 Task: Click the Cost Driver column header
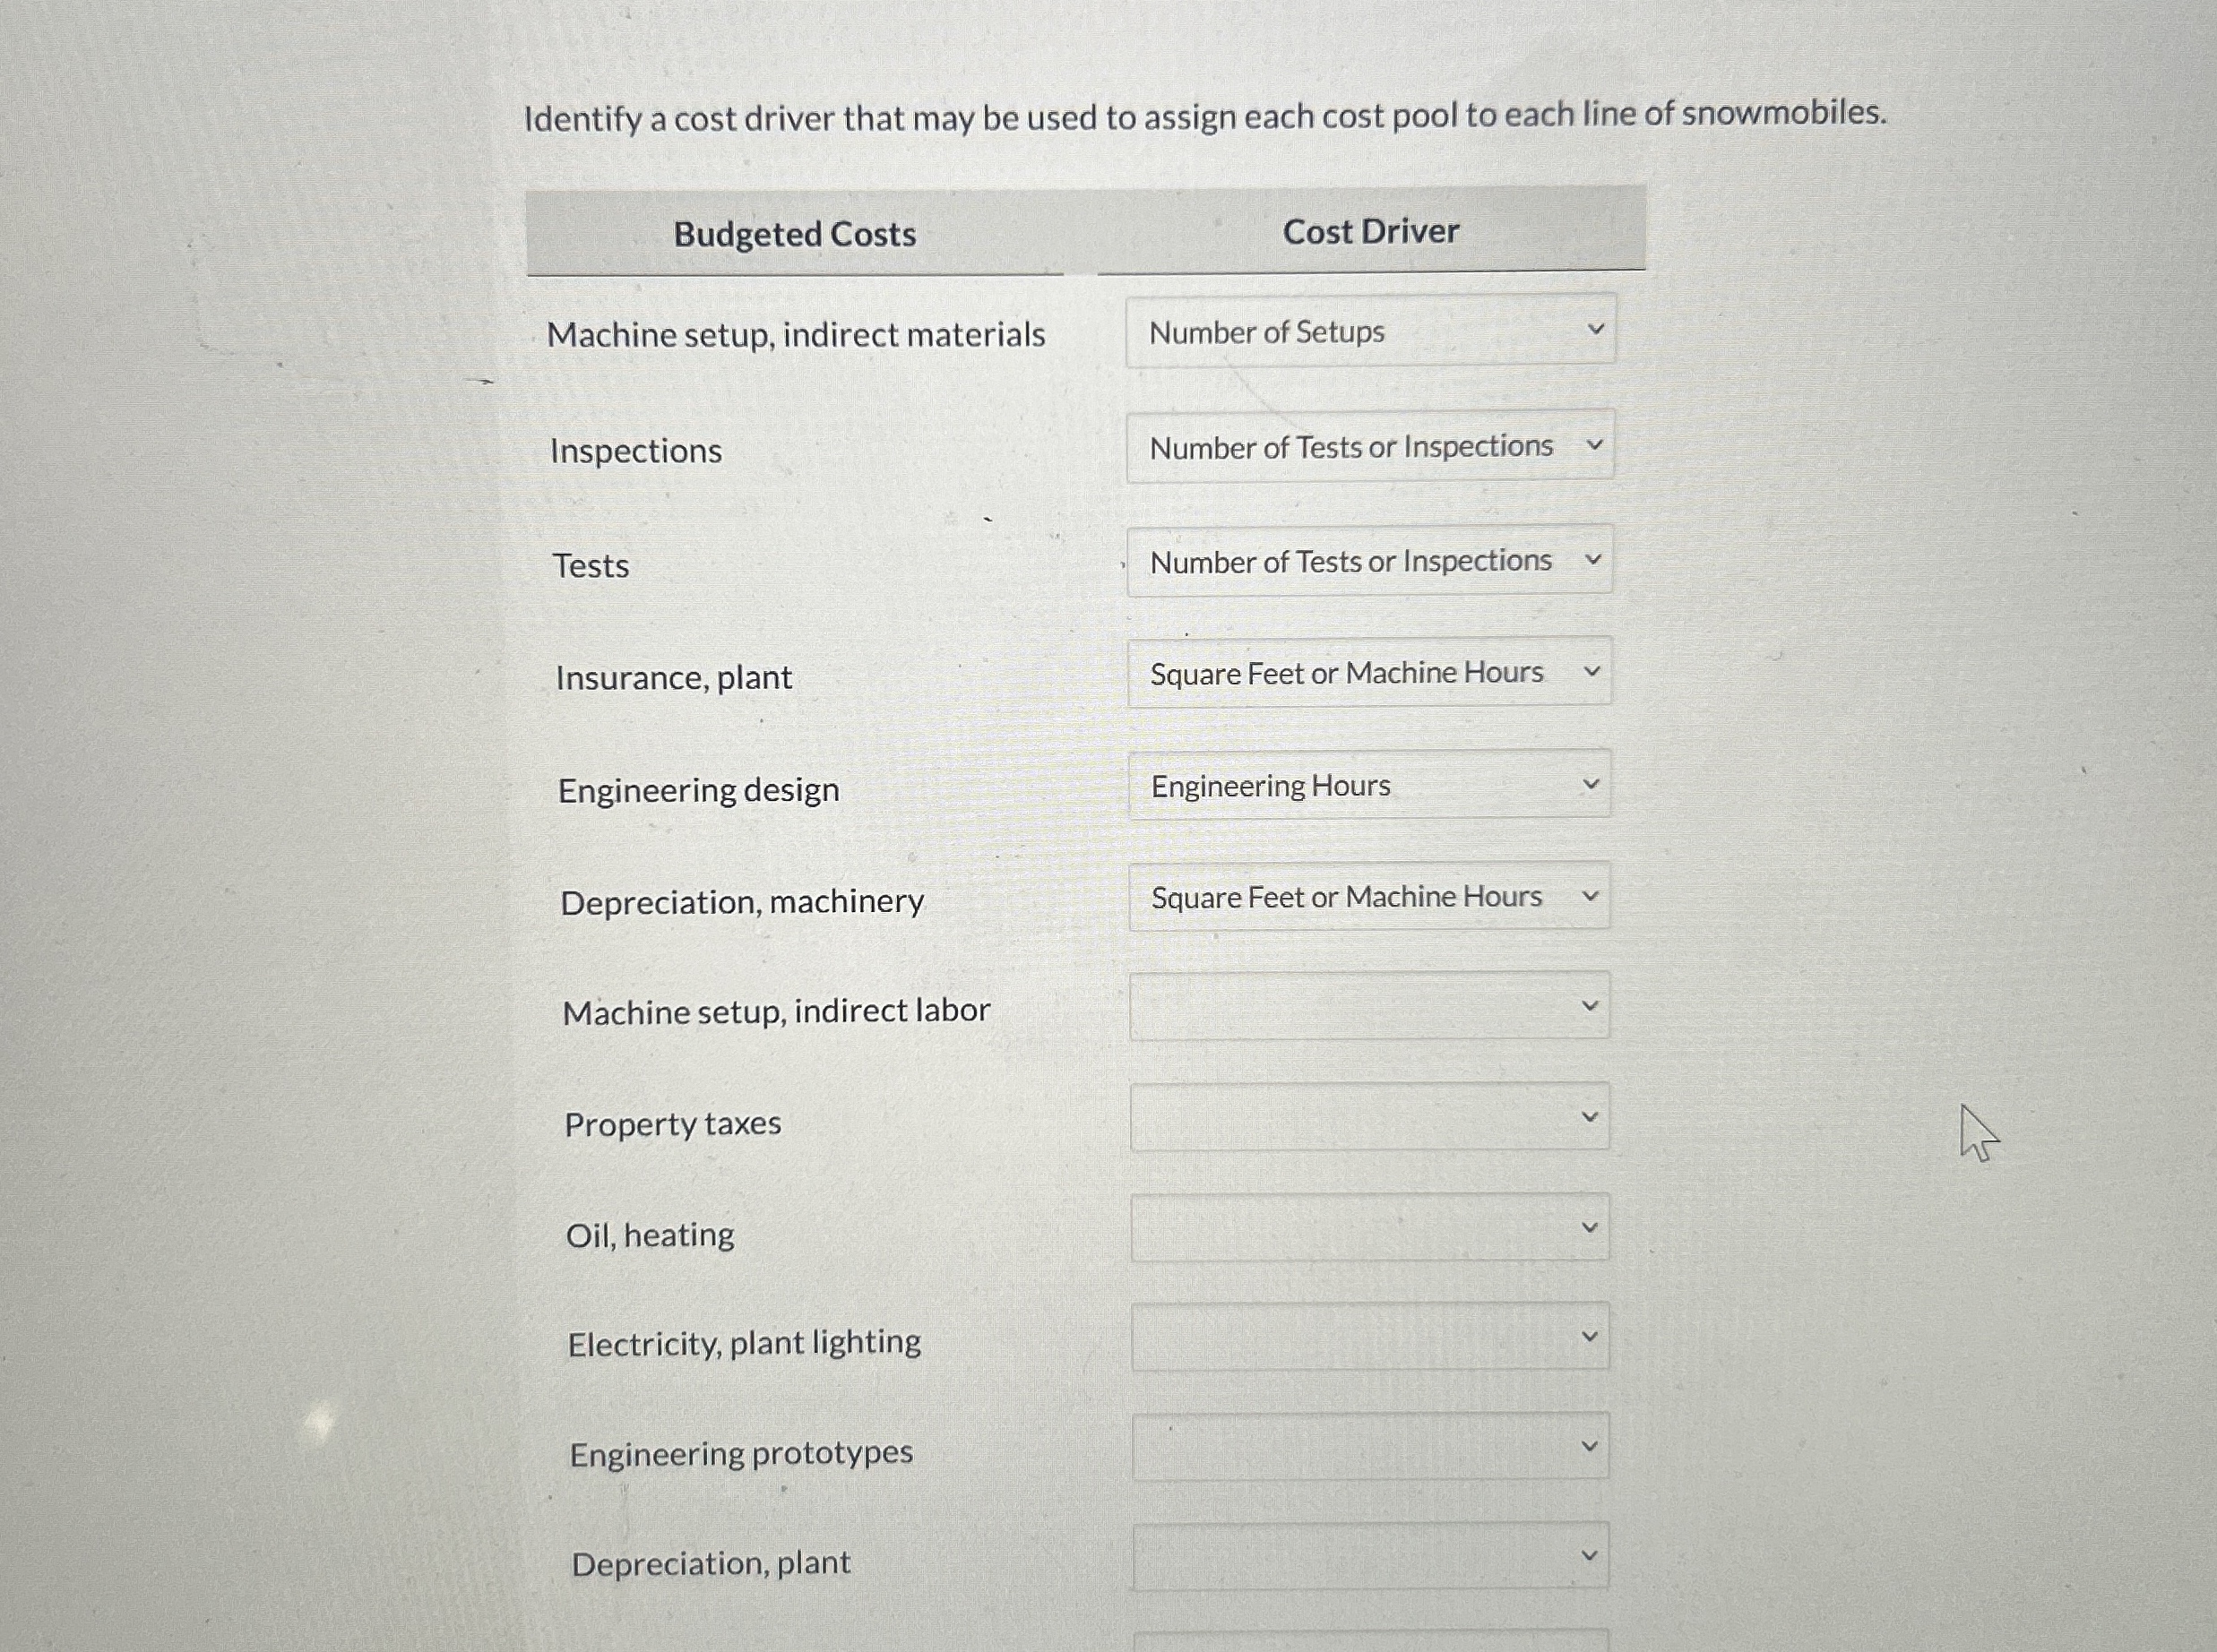[x=1371, y=231]
